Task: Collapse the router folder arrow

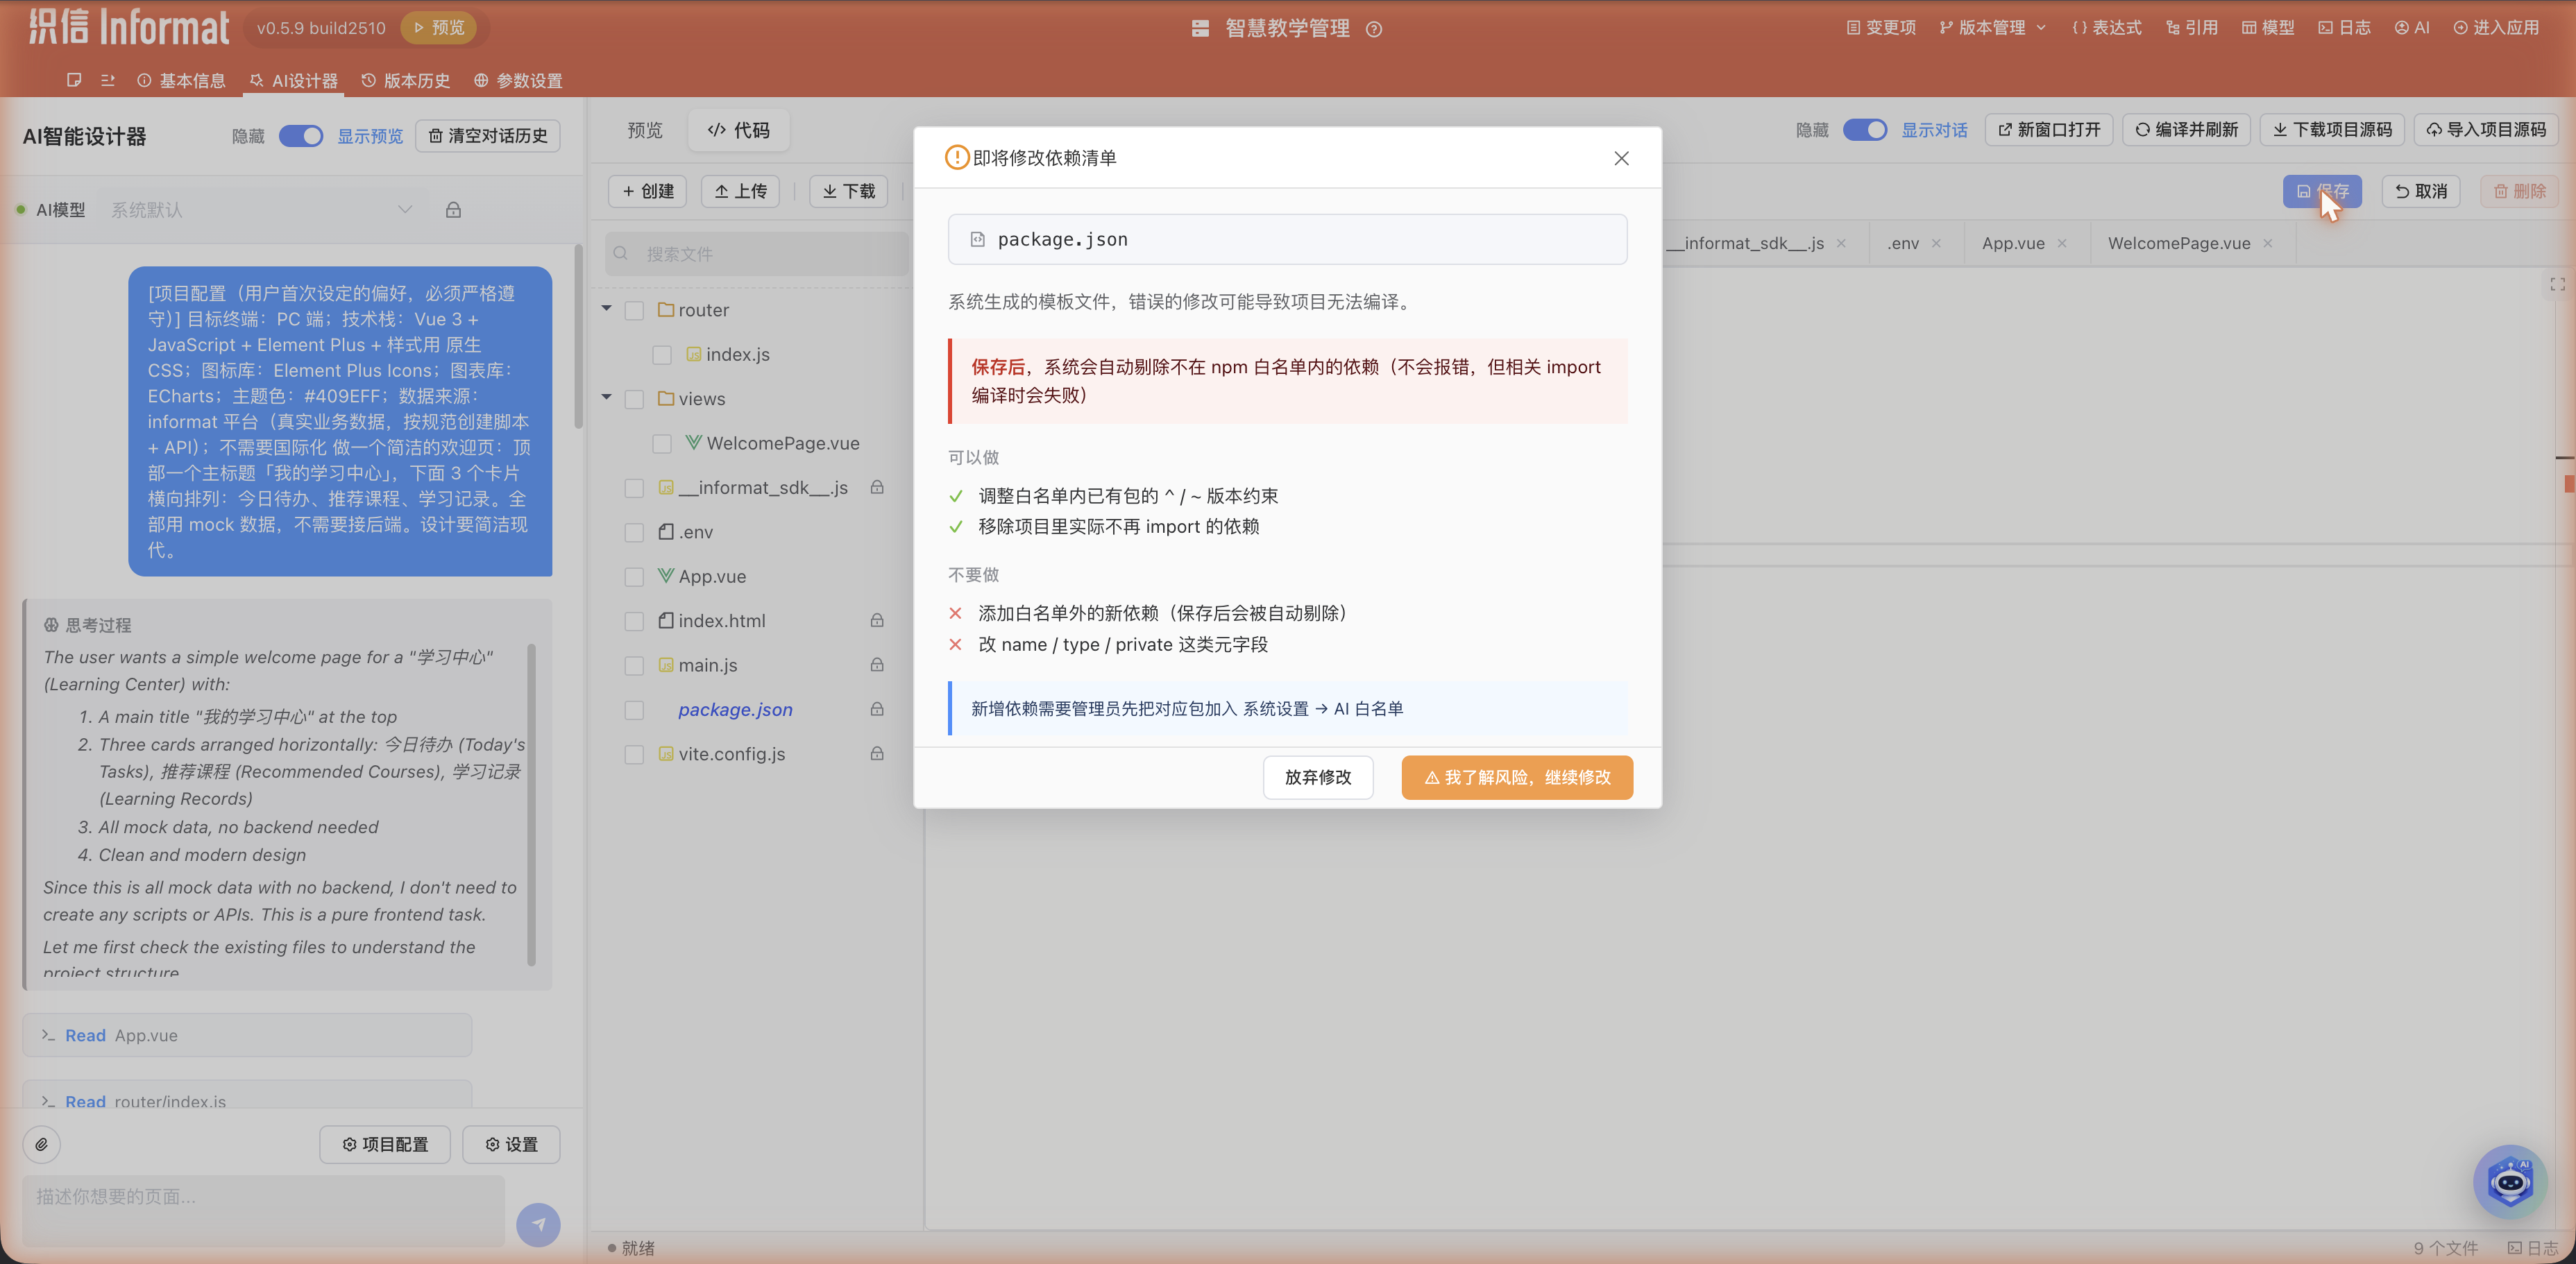Action: click(607, 309)
